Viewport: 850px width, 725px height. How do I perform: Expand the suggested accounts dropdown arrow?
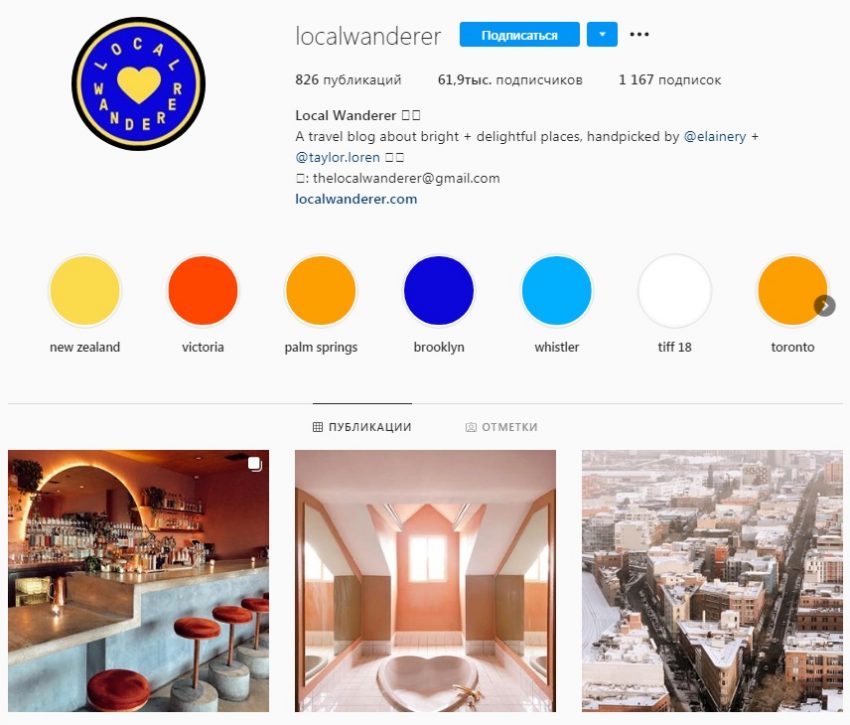click(602, 35)
